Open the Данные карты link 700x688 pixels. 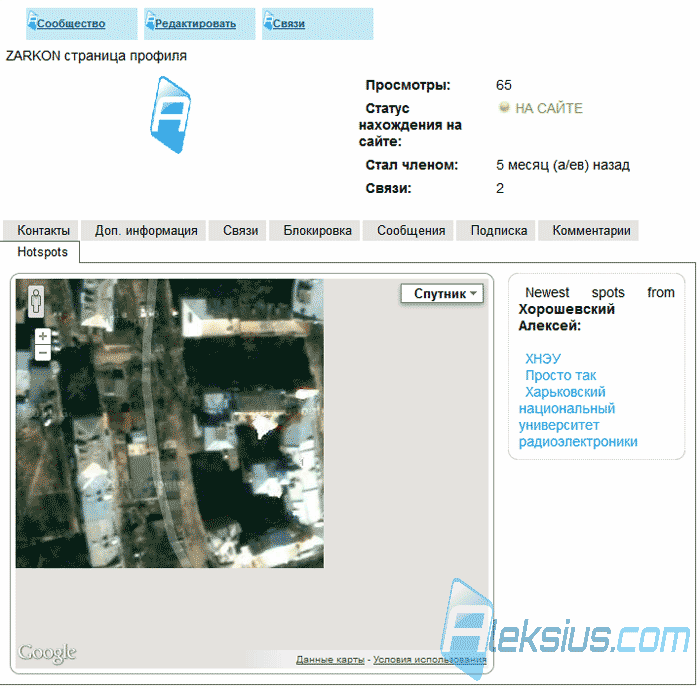pos(330,659)
